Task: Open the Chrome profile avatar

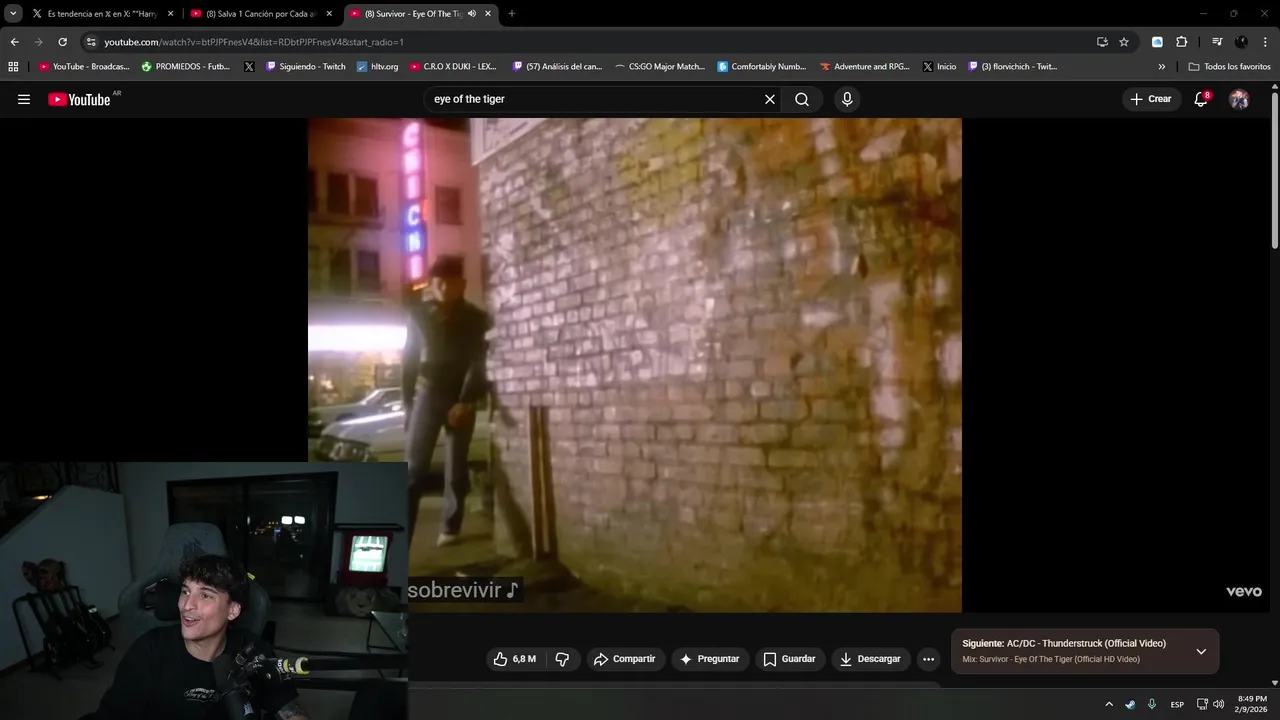Action: tap(1241, 42)
